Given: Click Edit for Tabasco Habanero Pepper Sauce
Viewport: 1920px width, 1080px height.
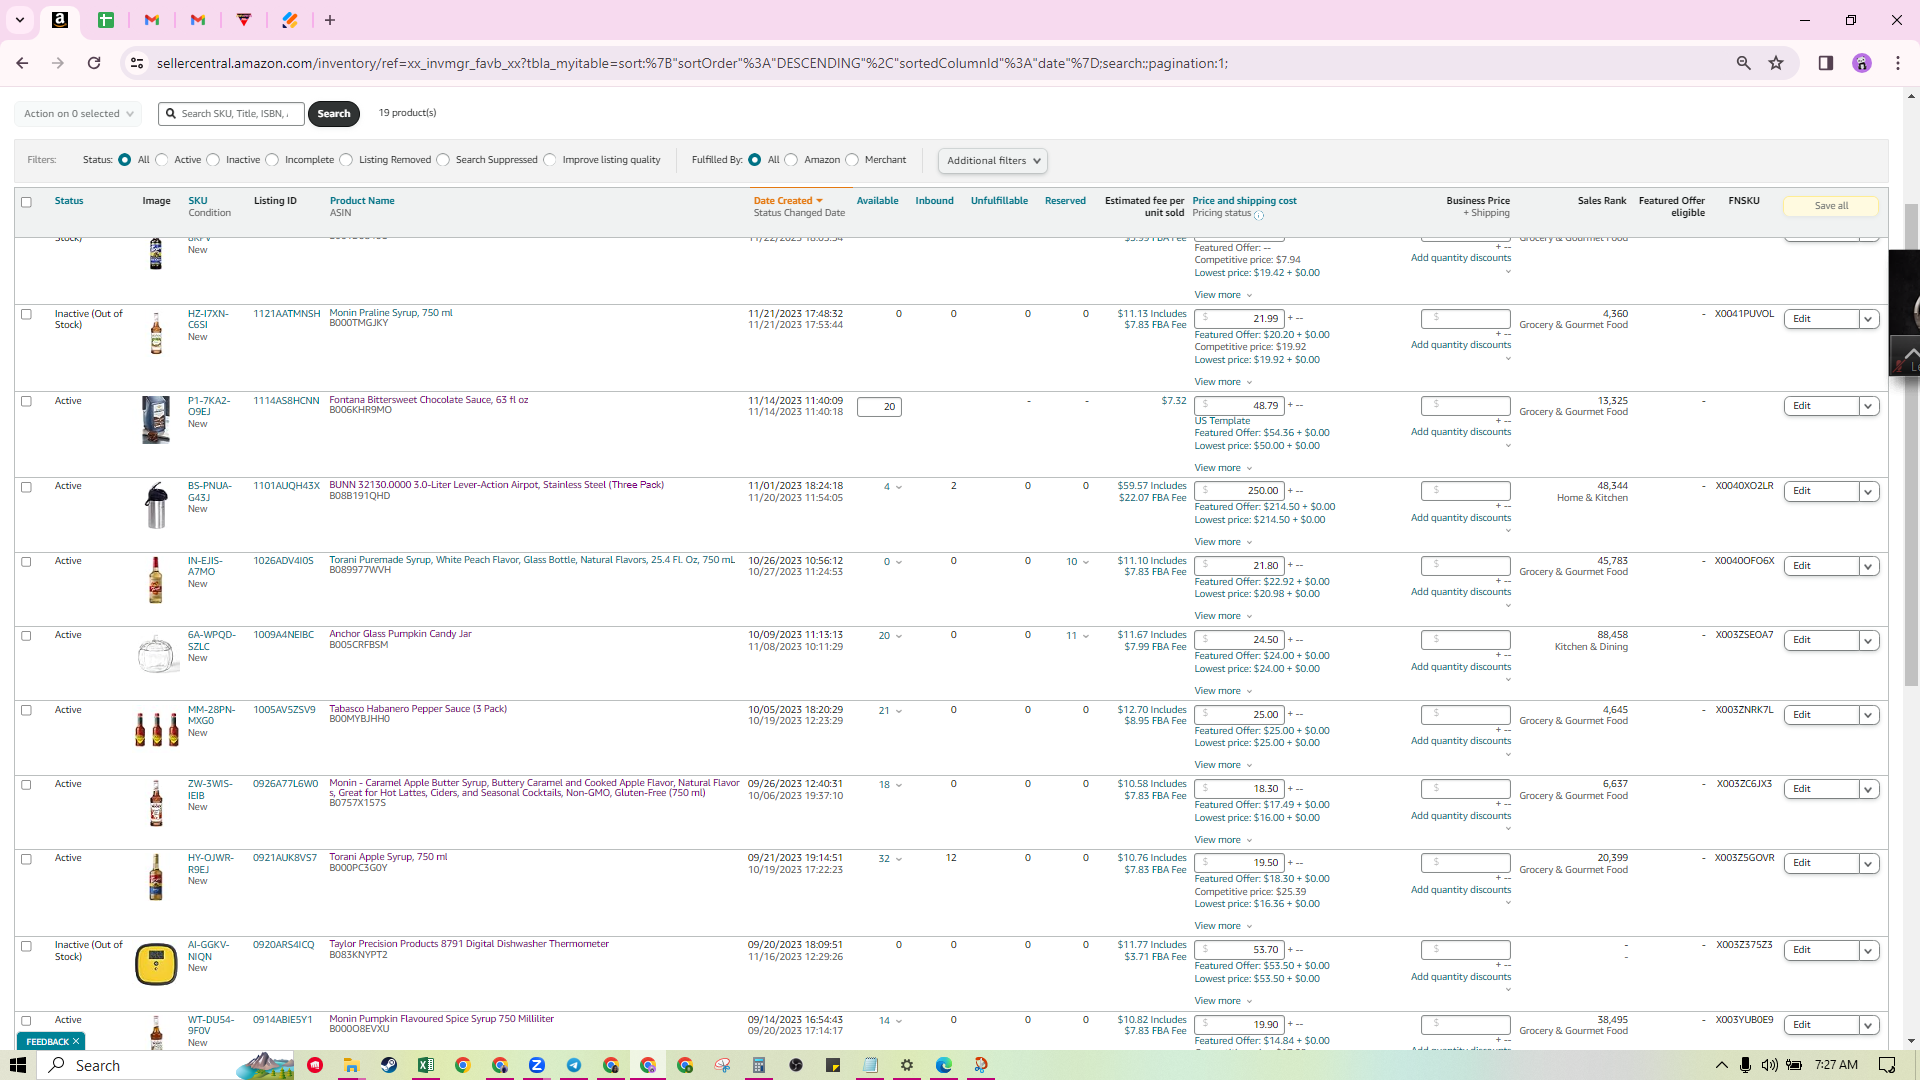Looking at the screenshot, I should tap(1821, 715).
